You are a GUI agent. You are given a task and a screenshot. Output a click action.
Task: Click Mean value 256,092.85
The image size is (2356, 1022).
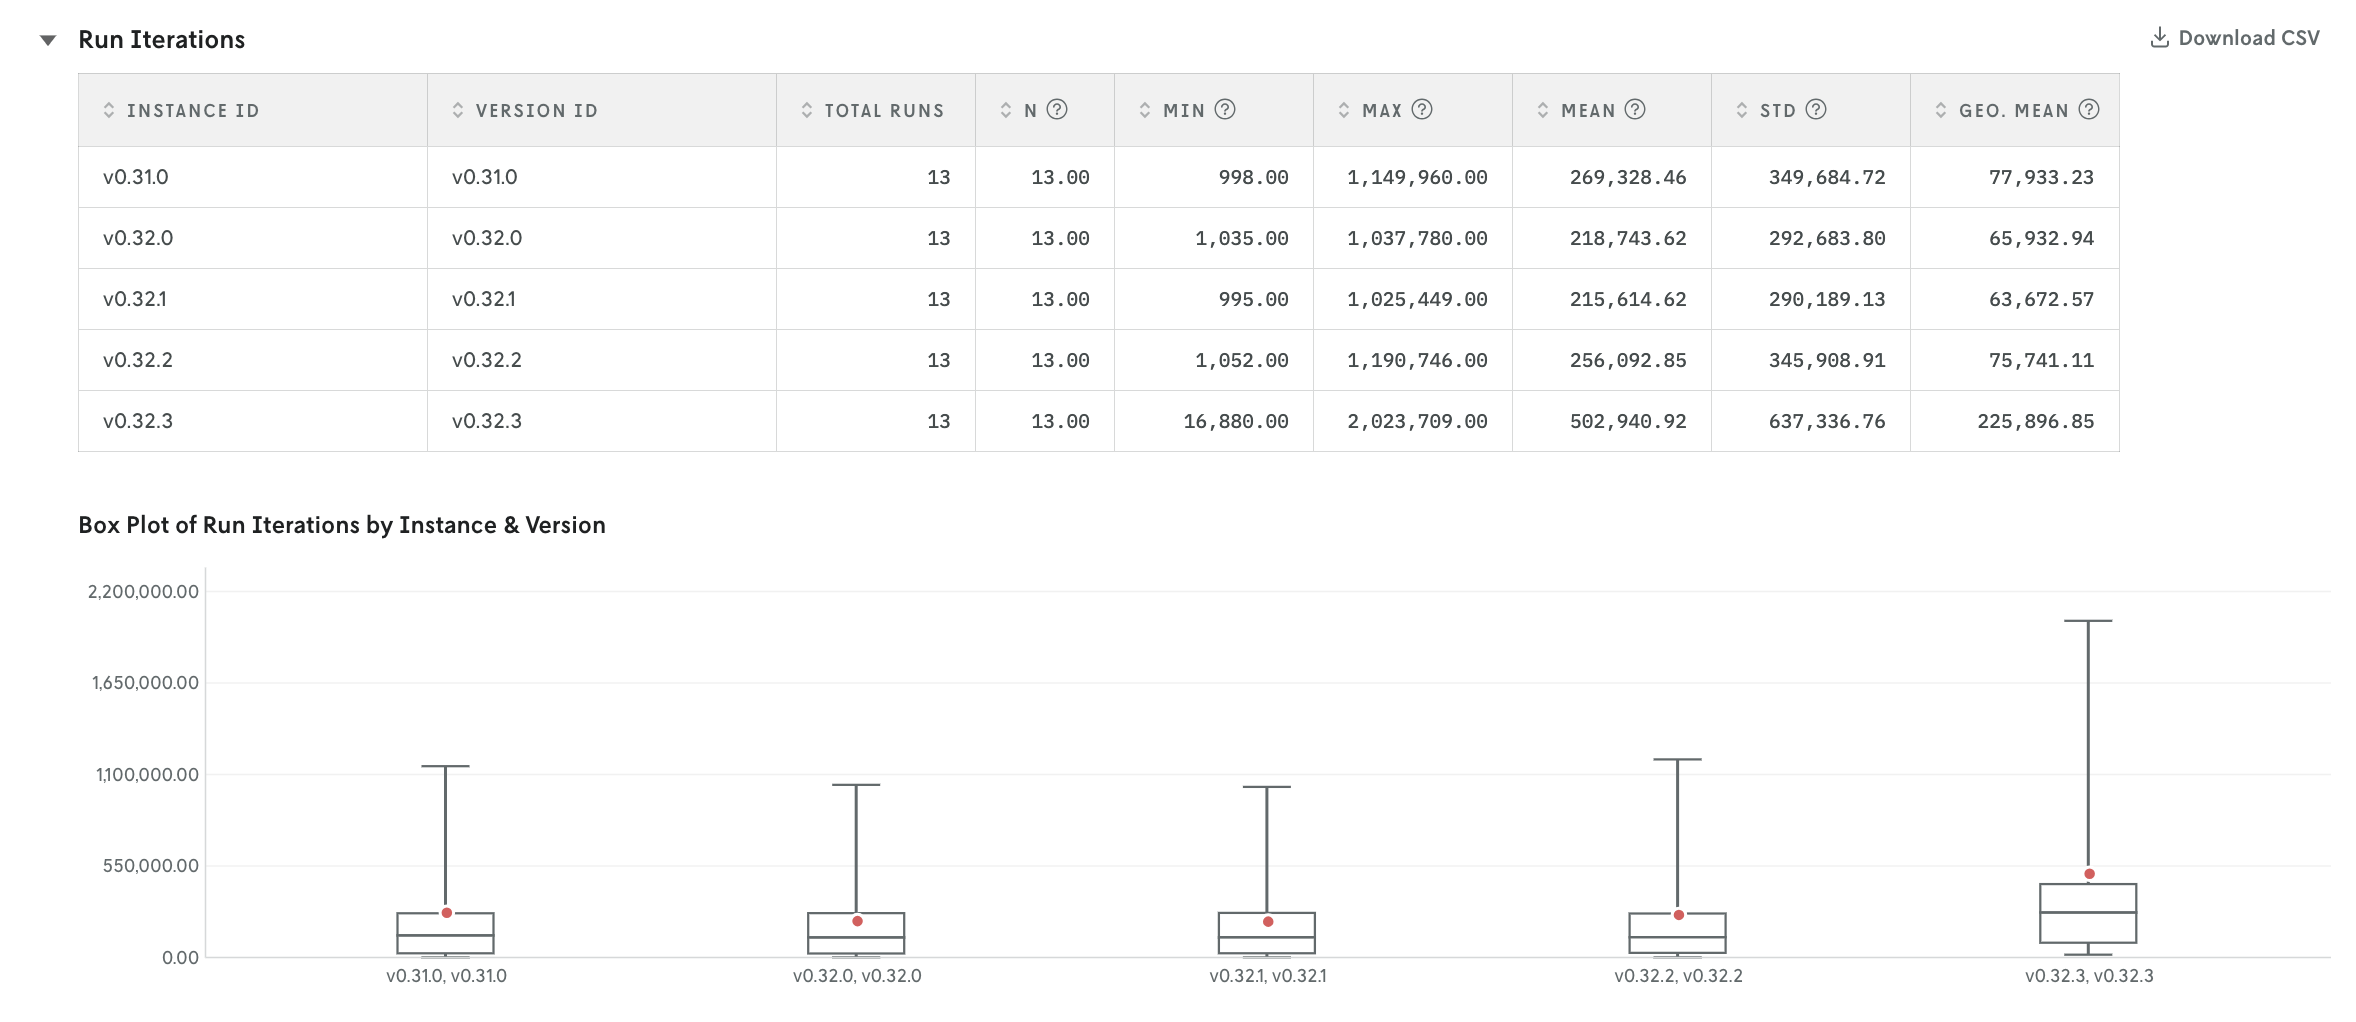[x=1628, y=360]
